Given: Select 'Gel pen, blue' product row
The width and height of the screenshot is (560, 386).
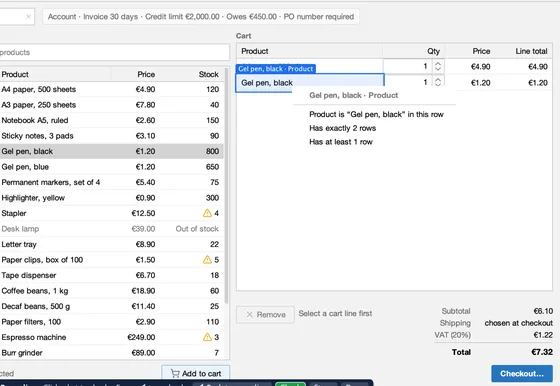Looking at the screenshot, I should click(x=112, y=167).
